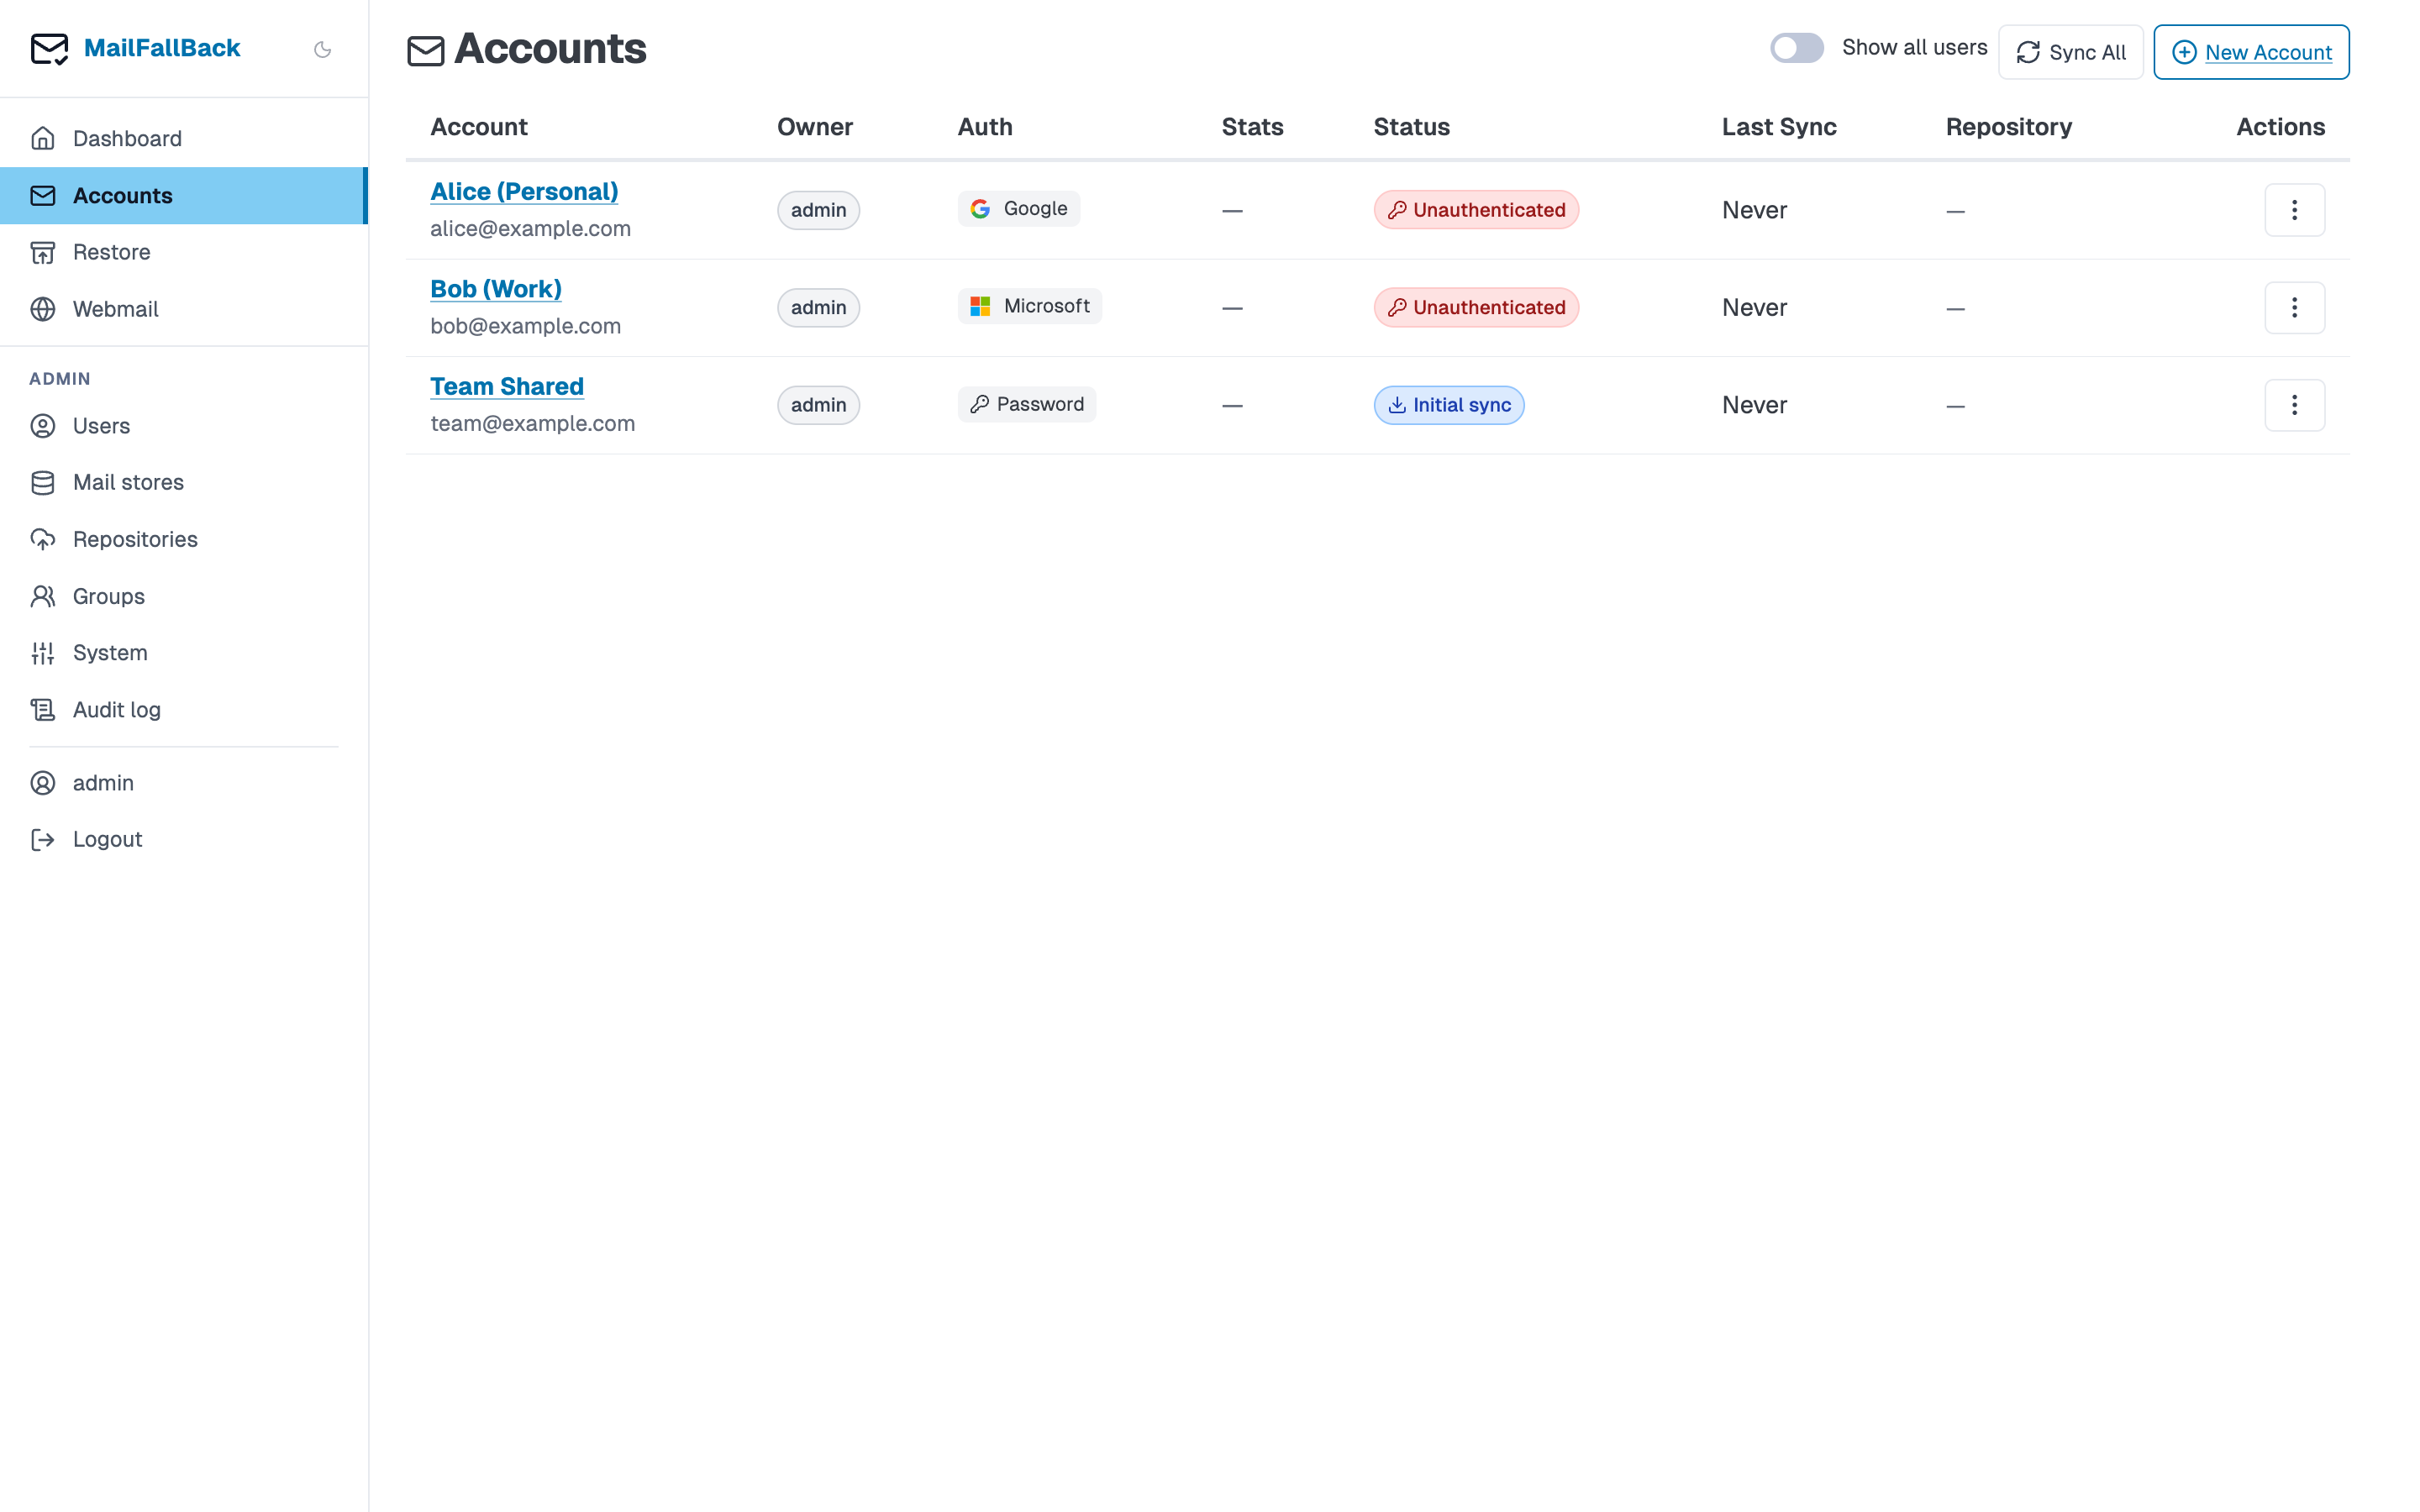
Task: Click the Restore archive icon
Action: [43, 252]
